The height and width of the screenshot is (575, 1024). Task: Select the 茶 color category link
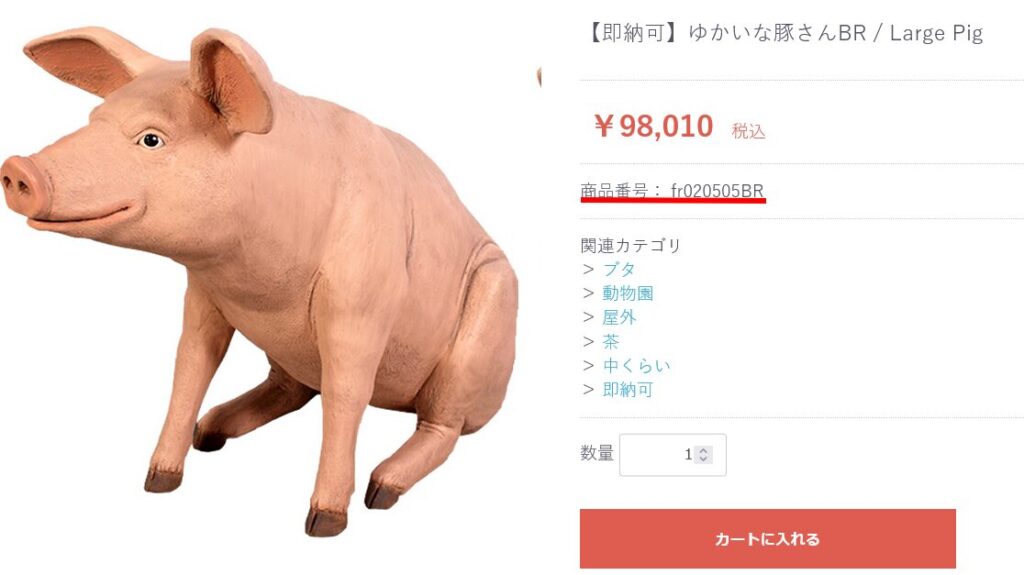(x=611, y=342)
